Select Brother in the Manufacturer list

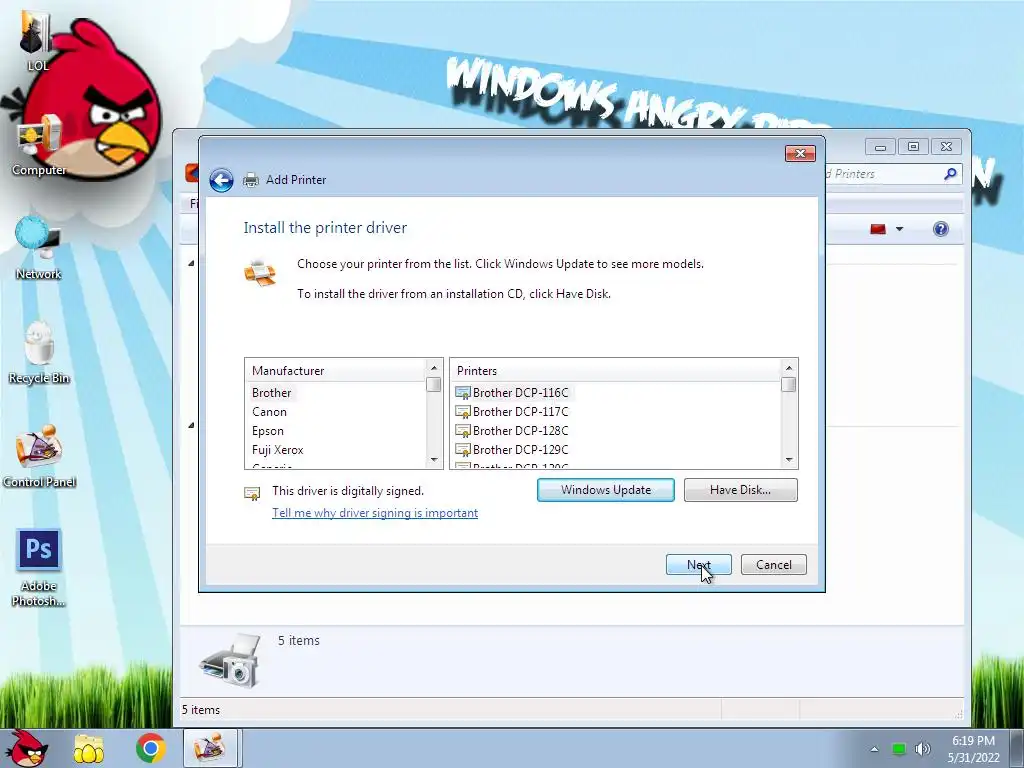tap(272, 393)
